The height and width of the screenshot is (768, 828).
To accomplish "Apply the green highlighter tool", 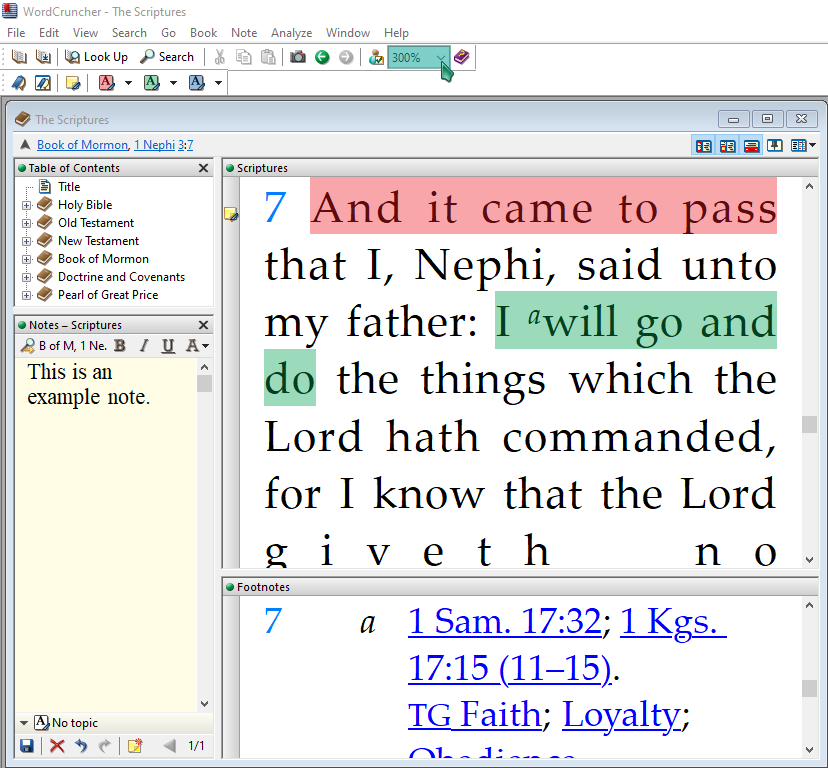I will (x=152, y=83).
